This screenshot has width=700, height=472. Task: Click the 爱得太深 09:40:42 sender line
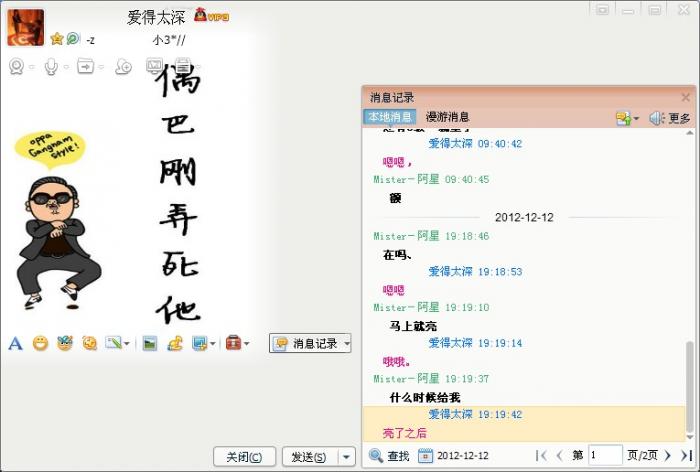click(475, 143)
